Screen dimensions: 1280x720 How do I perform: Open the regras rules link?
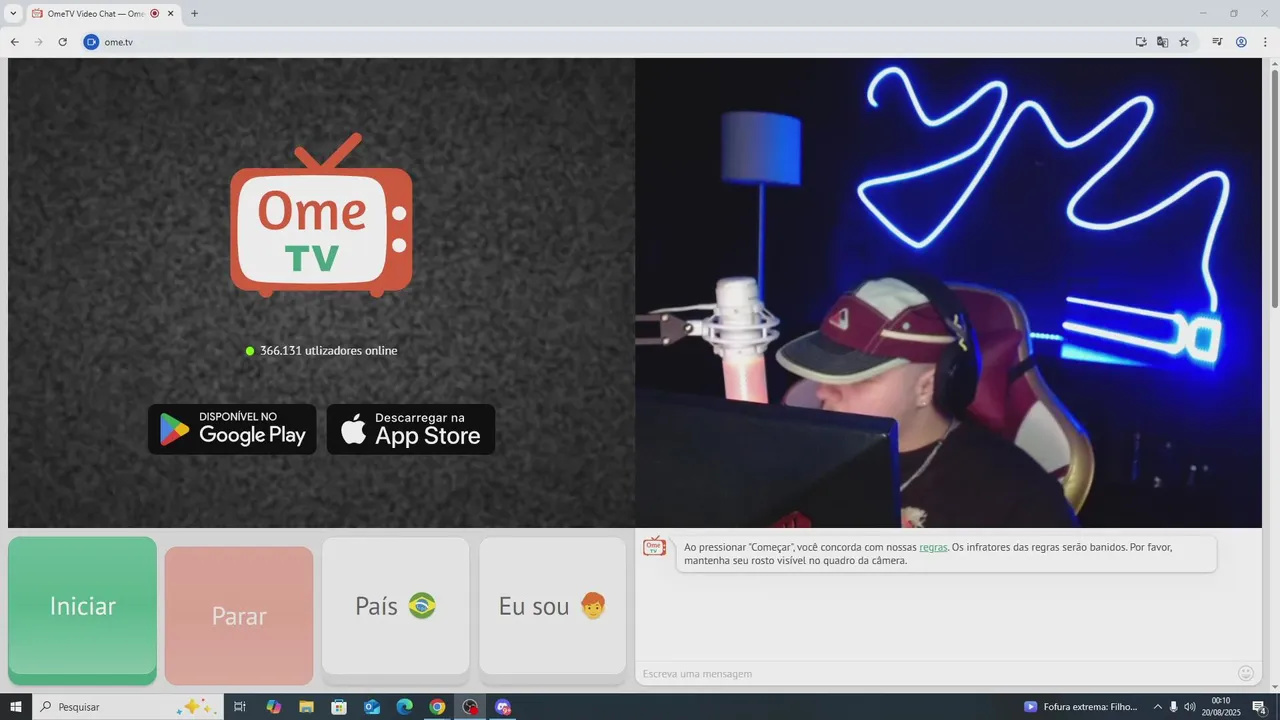tap(933, 547)
